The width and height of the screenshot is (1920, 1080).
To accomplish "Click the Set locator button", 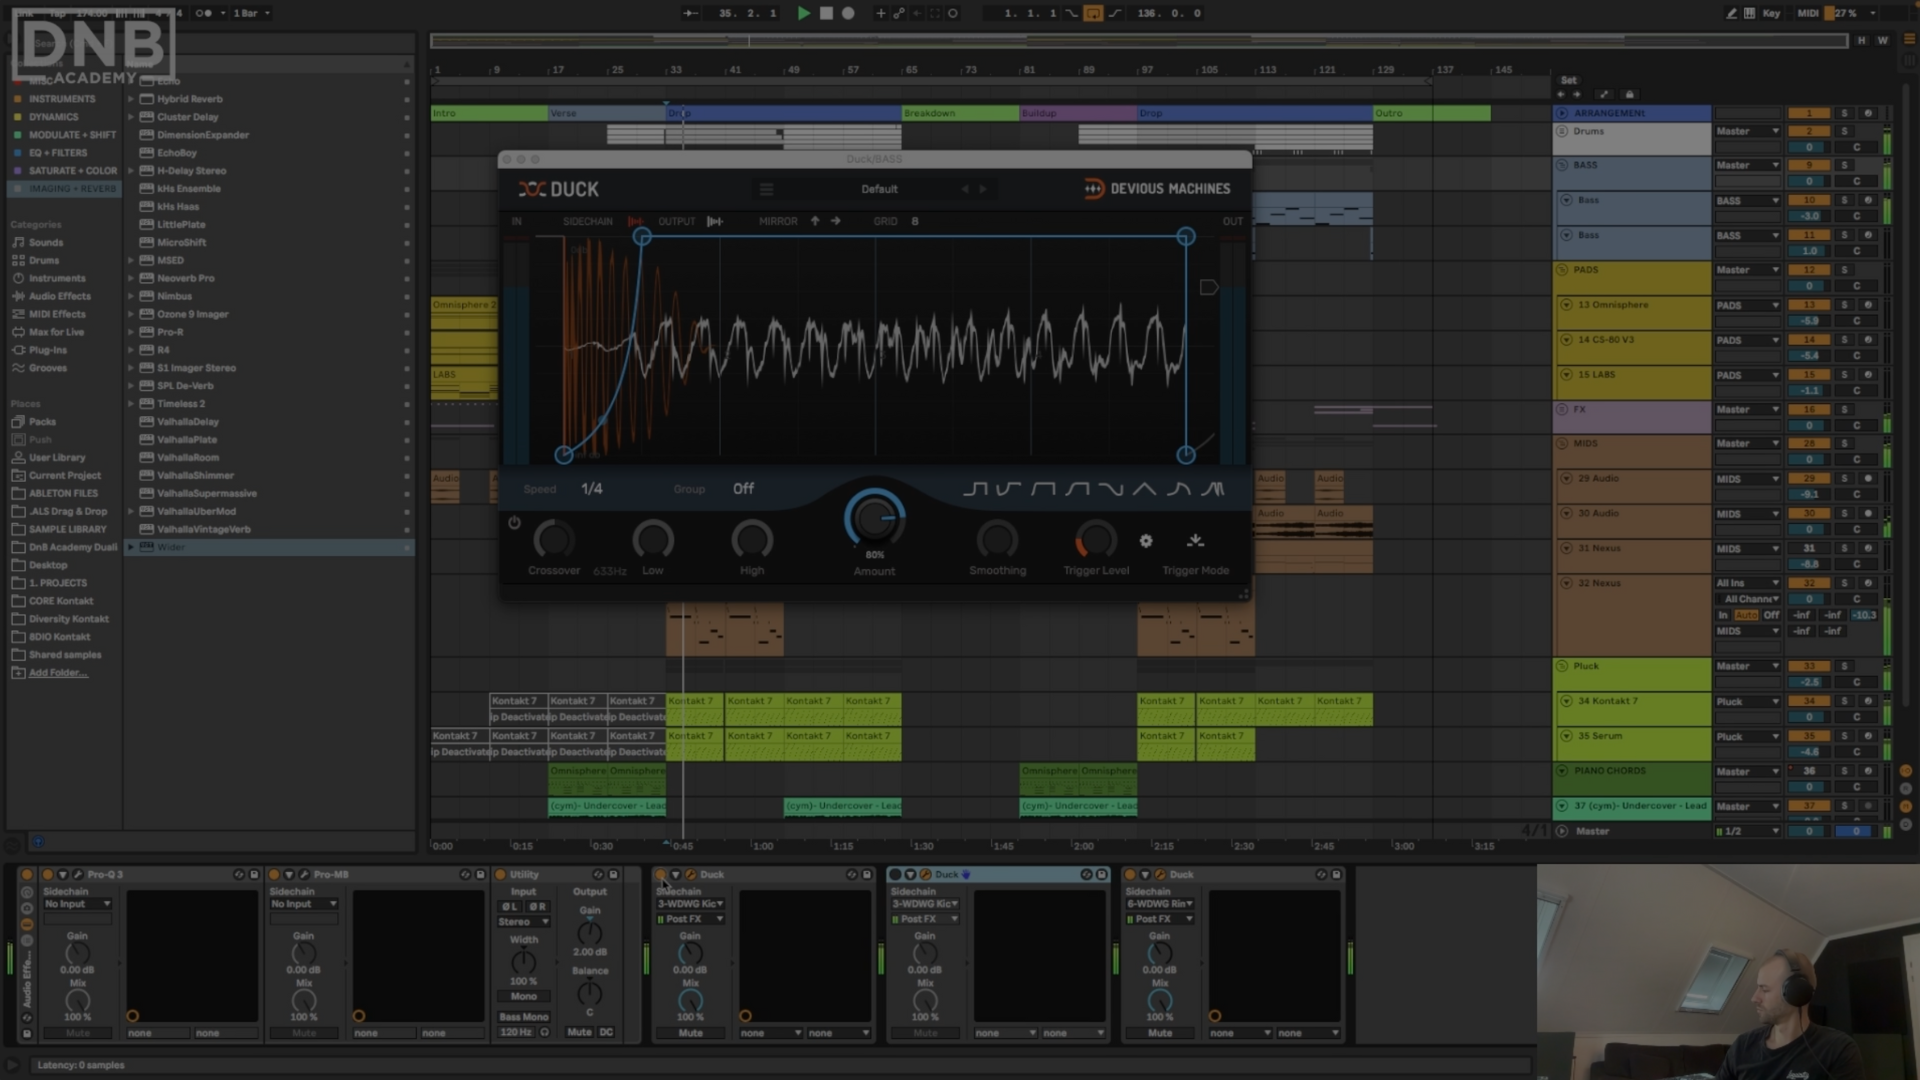I will (1569, 80).
